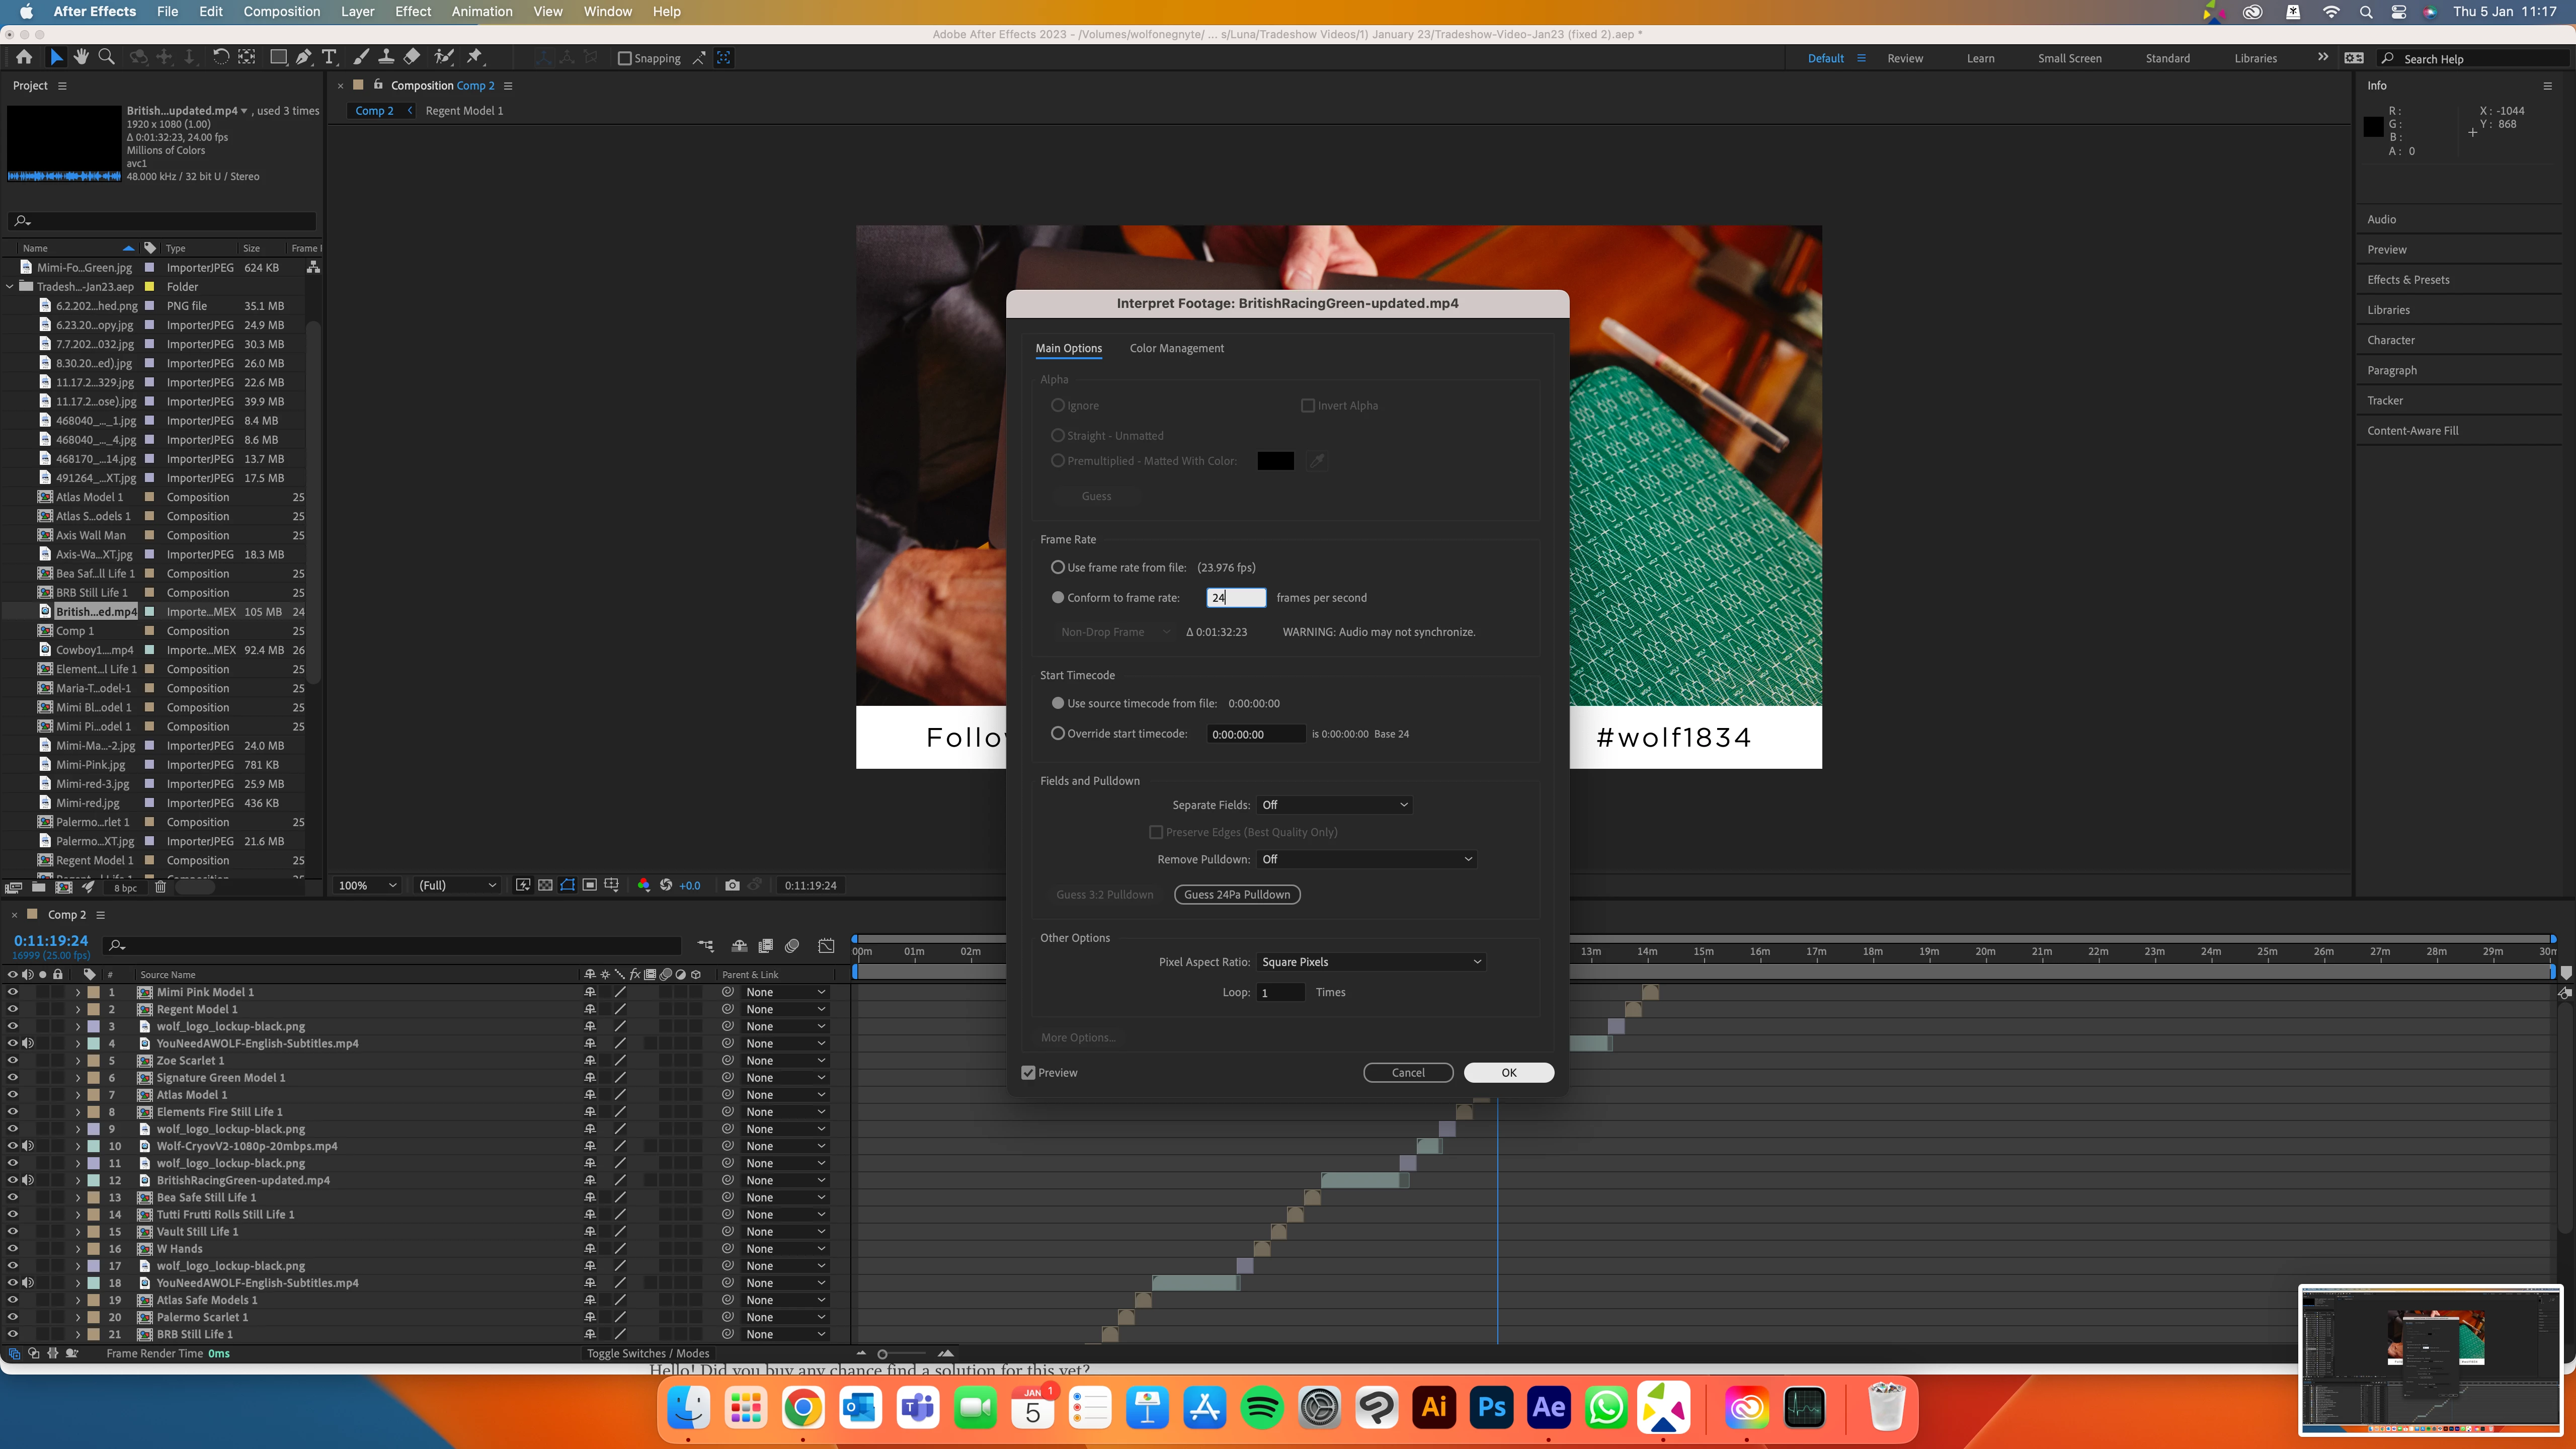The height and width of the screenshot is (1449, 2576).
Task: Open the Composition menu
Action: tap(281, 11)
